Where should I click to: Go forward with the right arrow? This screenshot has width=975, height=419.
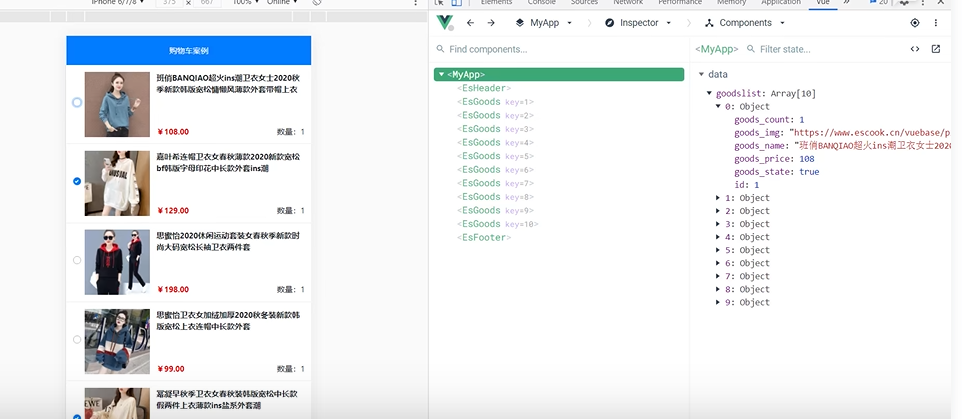point(491,22)
